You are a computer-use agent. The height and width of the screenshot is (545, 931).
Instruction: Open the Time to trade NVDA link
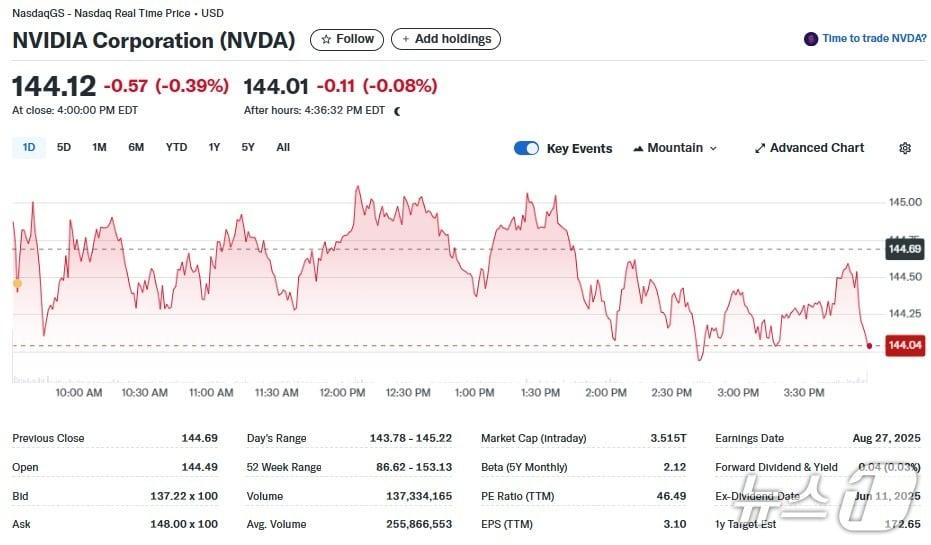873,39
